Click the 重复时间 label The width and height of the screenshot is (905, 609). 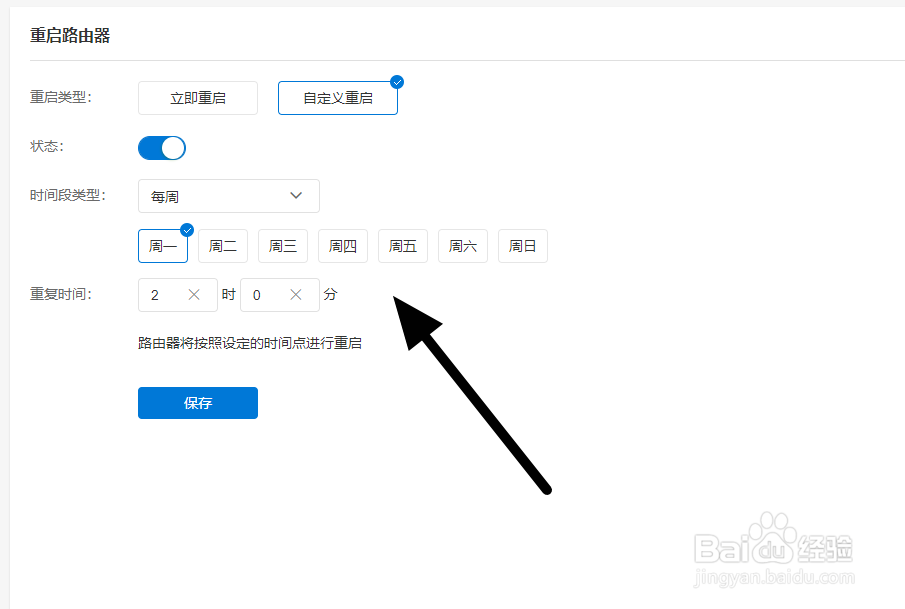(x=61, y=294)
